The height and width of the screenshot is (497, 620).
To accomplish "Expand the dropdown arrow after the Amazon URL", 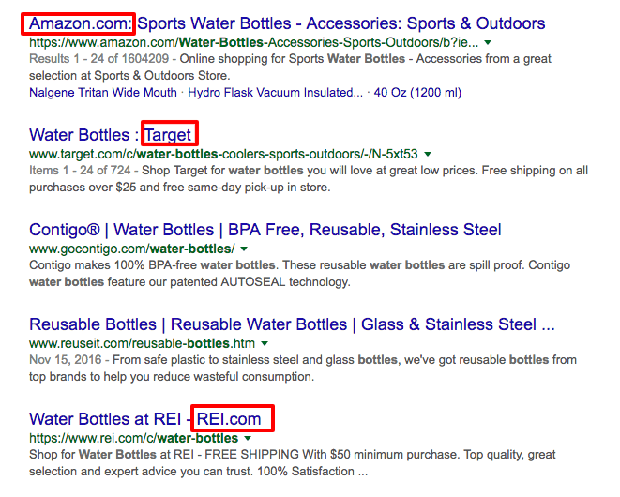I will 488,42.
